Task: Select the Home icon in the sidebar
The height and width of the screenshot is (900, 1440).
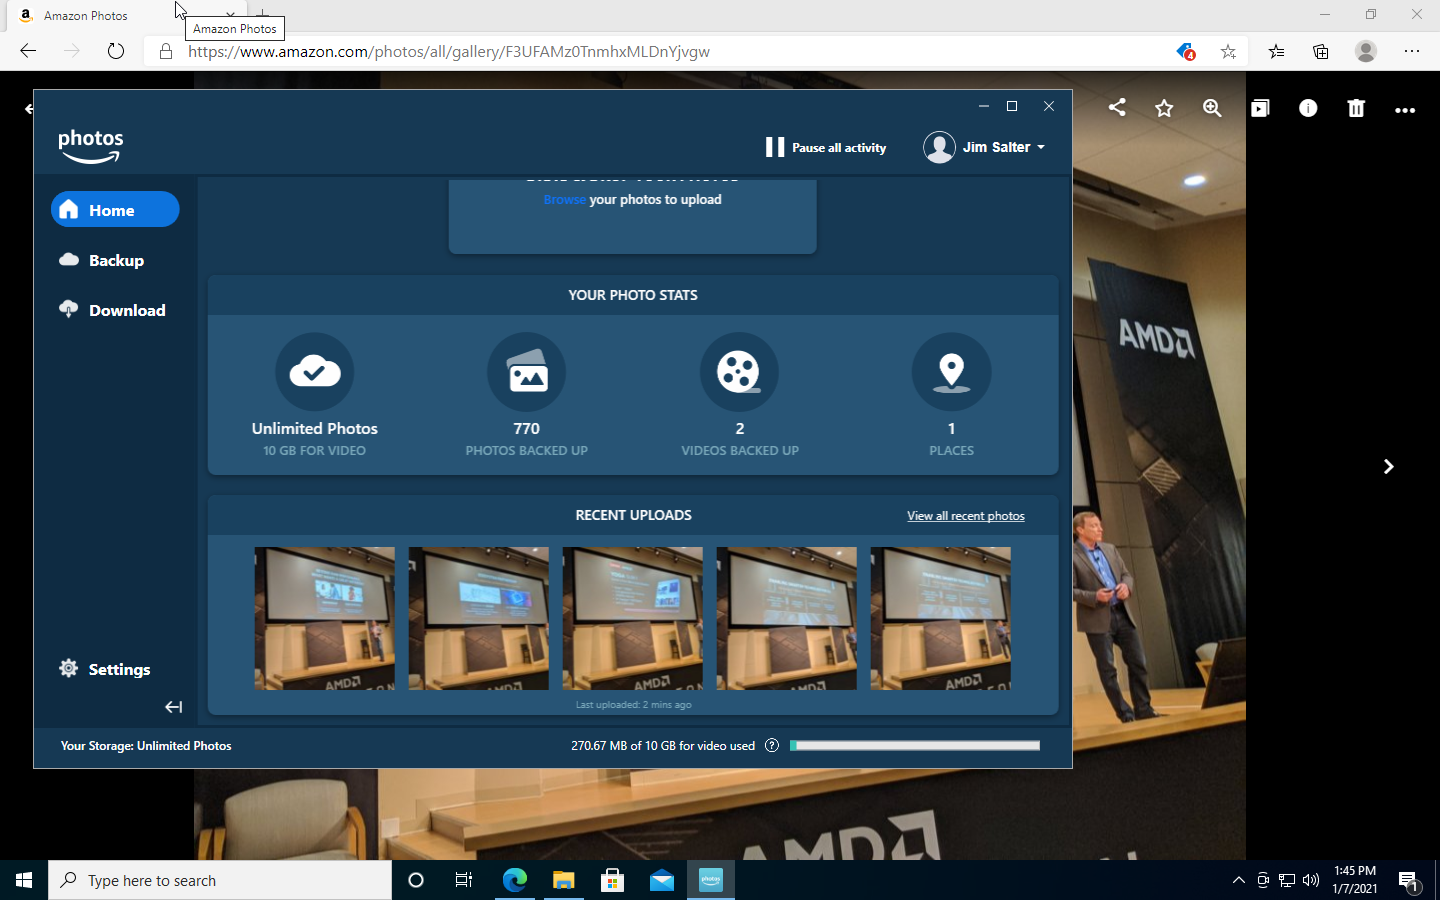Action: click(69, 209)
